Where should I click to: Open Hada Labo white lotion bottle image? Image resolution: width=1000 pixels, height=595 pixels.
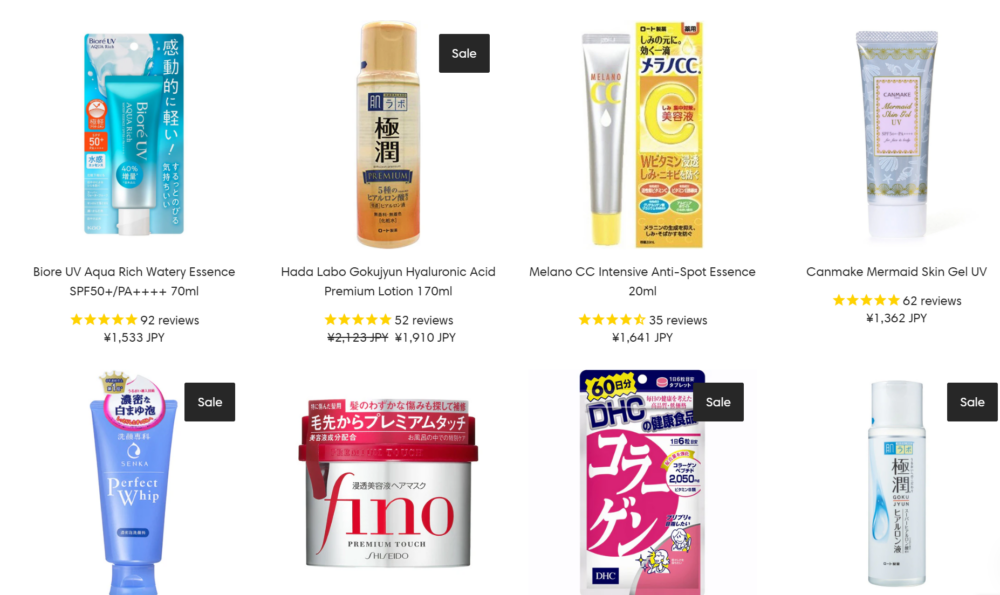tap(896, 483)
